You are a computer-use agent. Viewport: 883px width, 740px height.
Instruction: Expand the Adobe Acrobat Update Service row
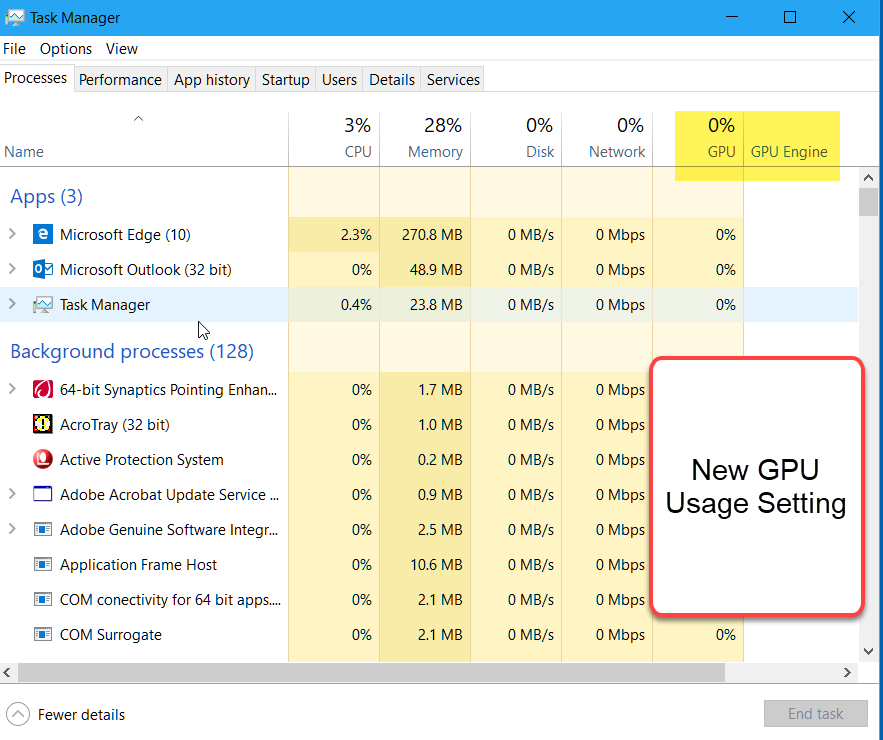(x=12, y=493)
